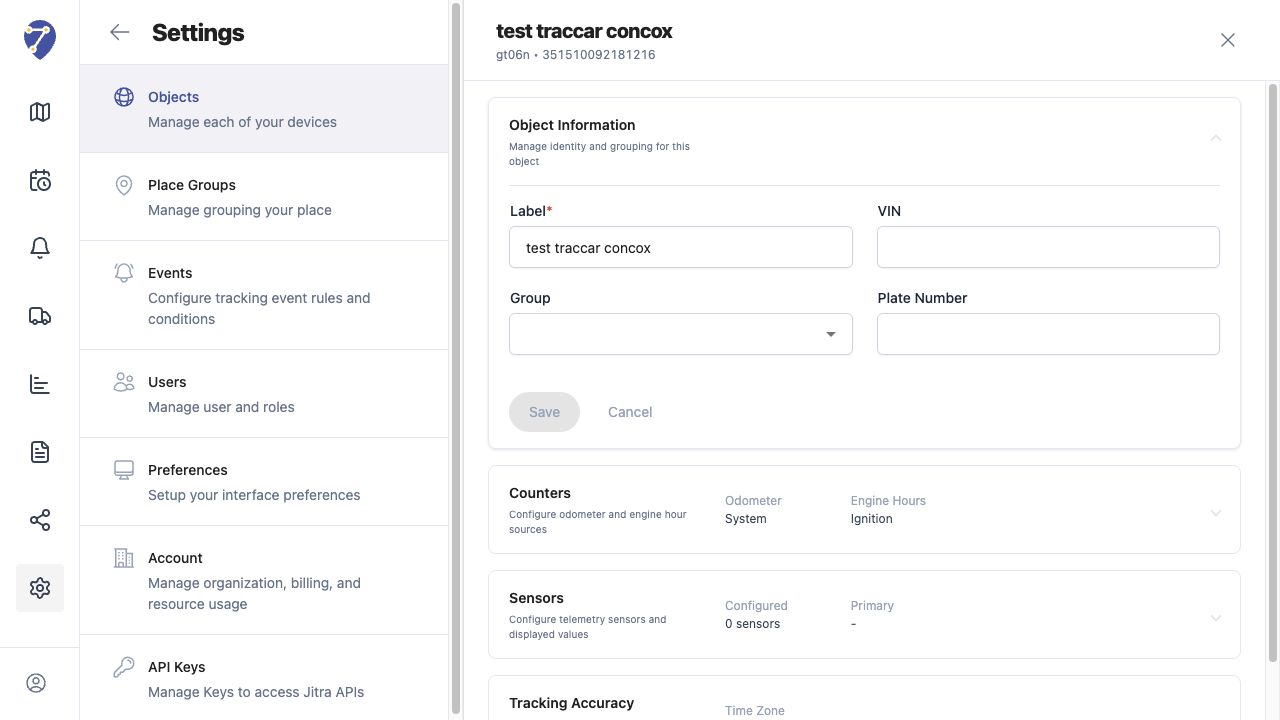Click the VIN input field
Screen dimensions: 1280x720
1048,247
